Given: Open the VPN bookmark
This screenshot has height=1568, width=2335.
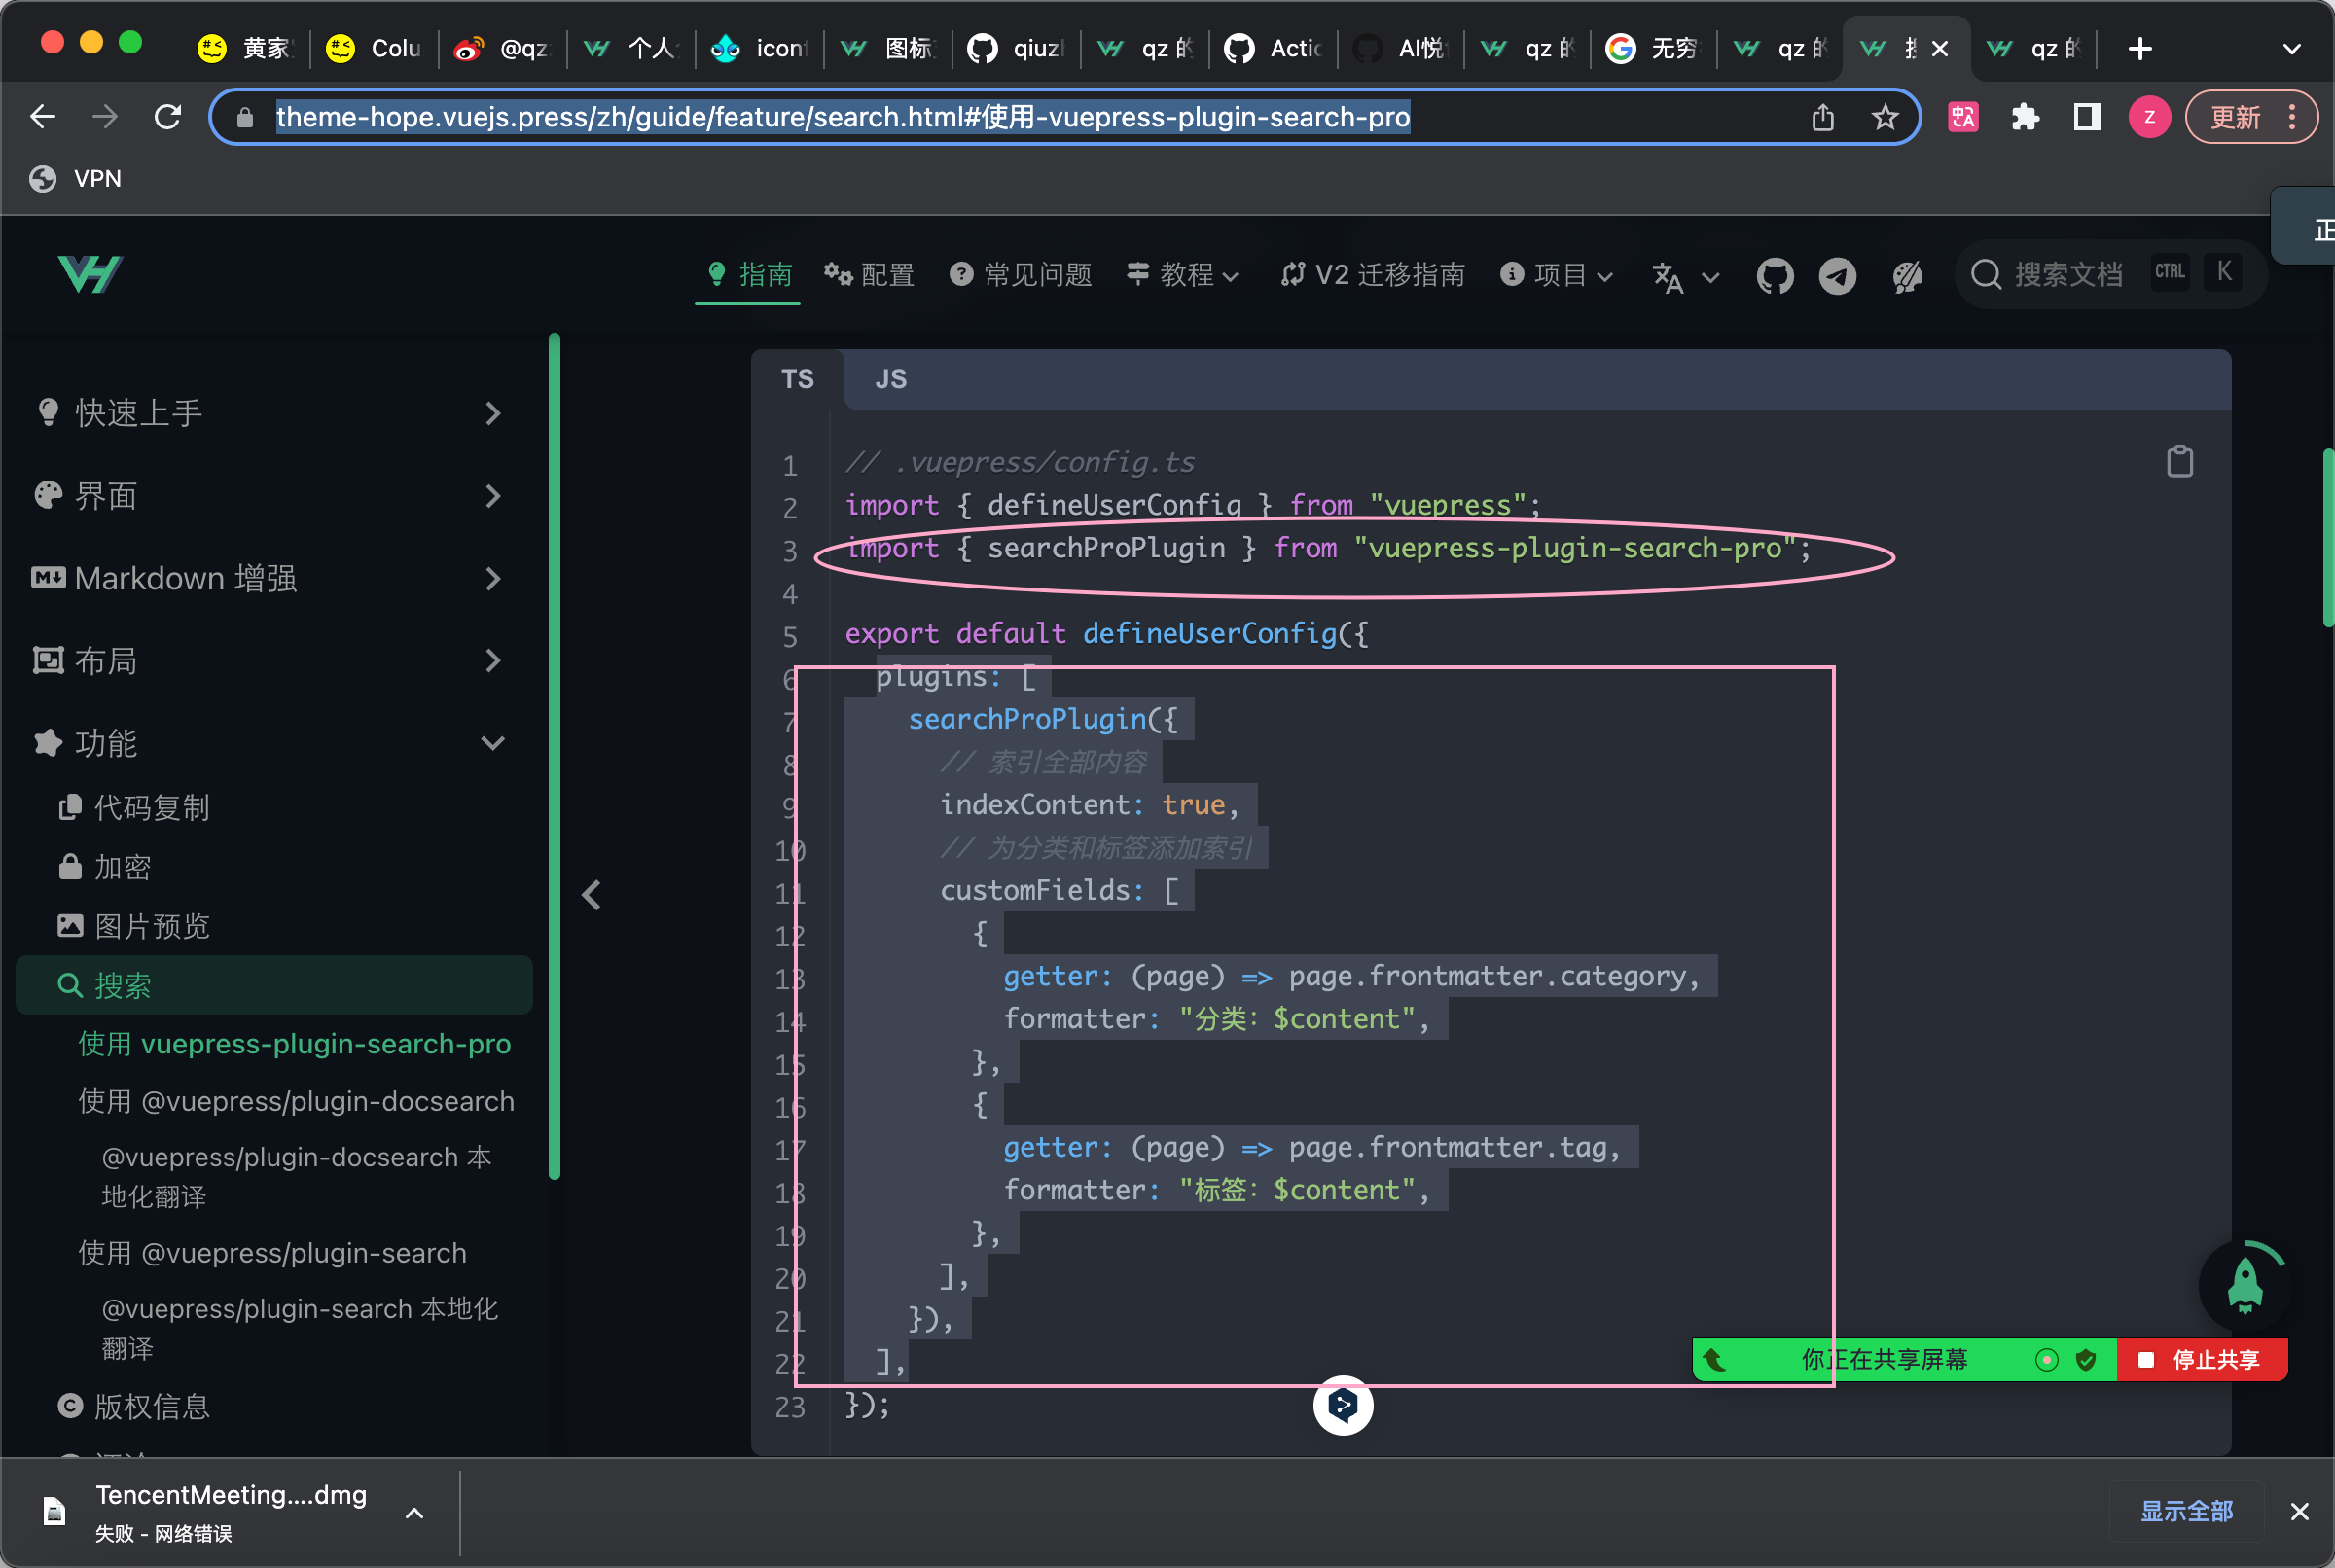Looking at the screenshot, I should pos(76,178).
